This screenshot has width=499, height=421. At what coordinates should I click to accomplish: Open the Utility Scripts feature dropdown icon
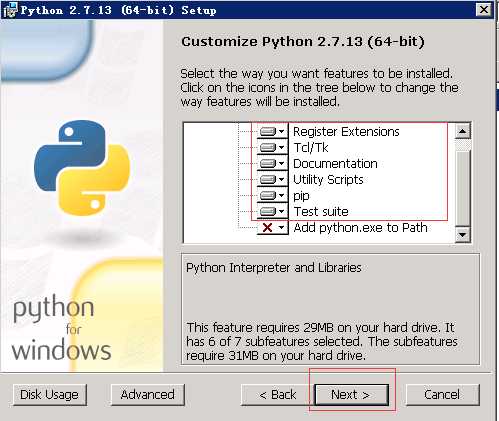click(272, 179)
